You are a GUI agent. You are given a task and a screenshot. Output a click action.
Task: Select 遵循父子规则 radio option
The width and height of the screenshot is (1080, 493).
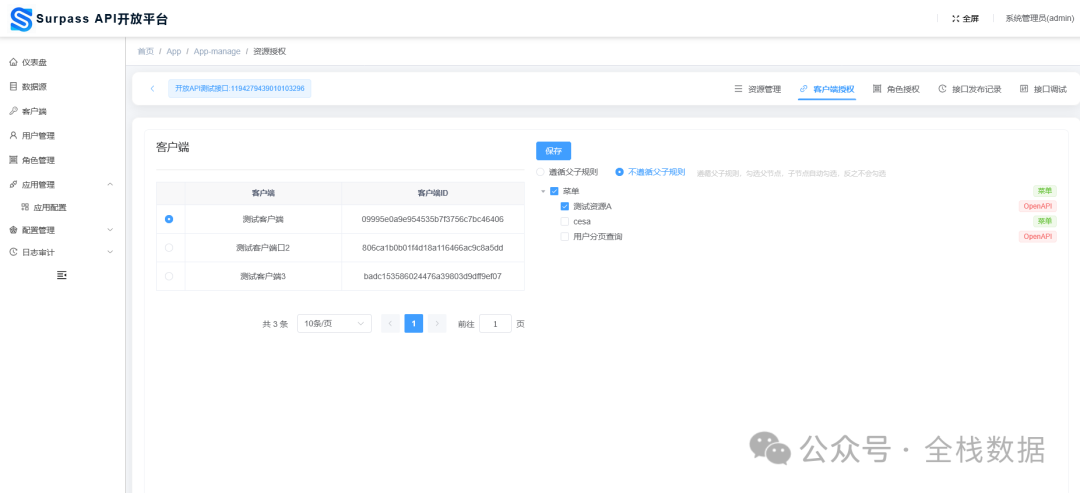point(541,172)
